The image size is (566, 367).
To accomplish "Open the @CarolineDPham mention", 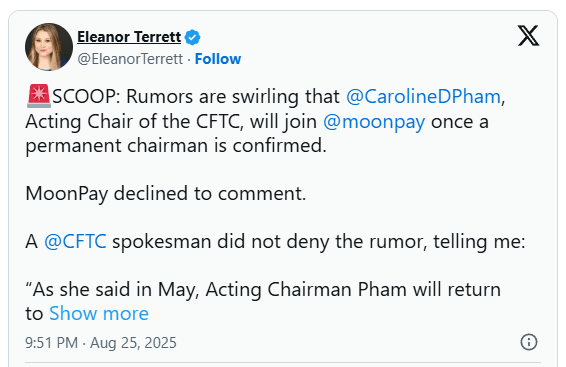I will [423, 97].
